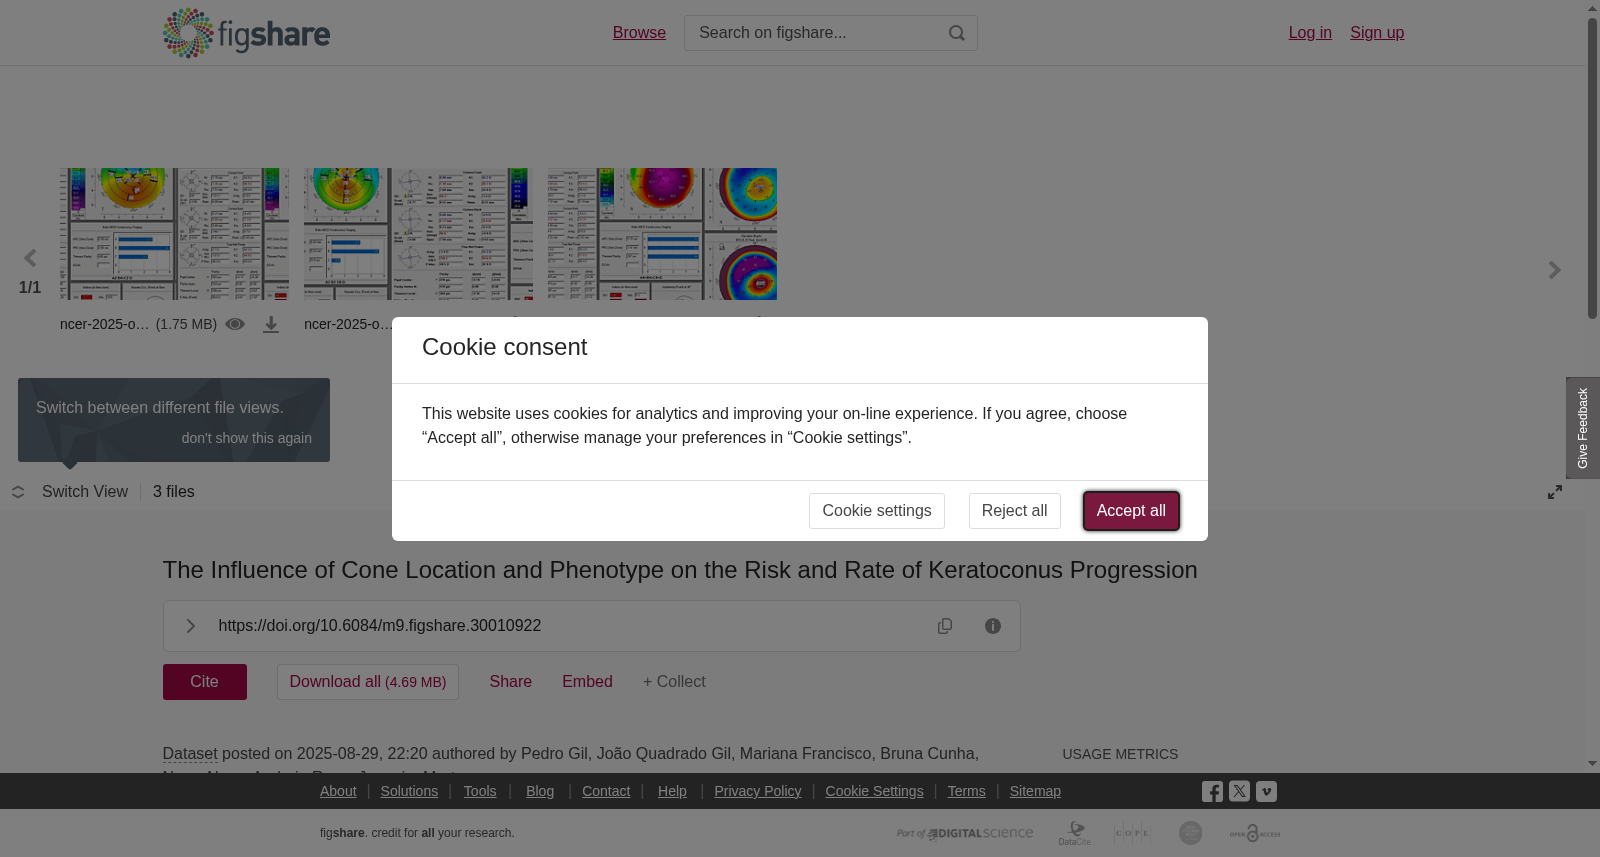Go to next file with right arrow

(x=1555, y=270)
